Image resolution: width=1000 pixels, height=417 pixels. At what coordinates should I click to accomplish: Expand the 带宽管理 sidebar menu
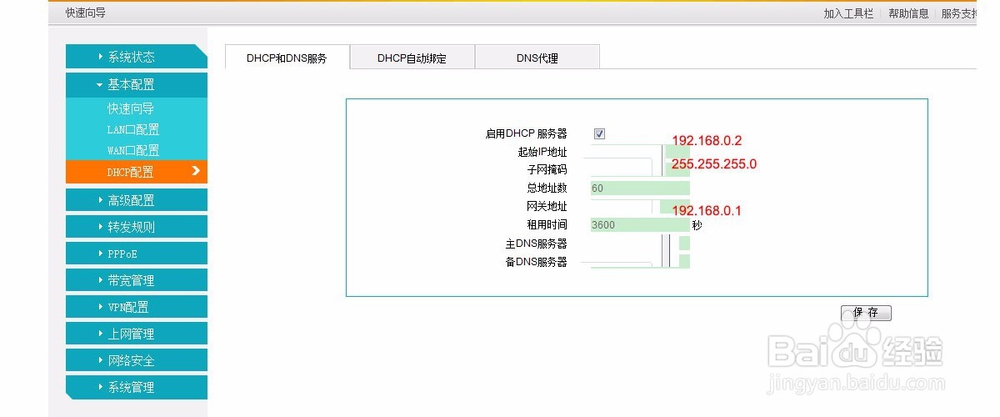136,281
